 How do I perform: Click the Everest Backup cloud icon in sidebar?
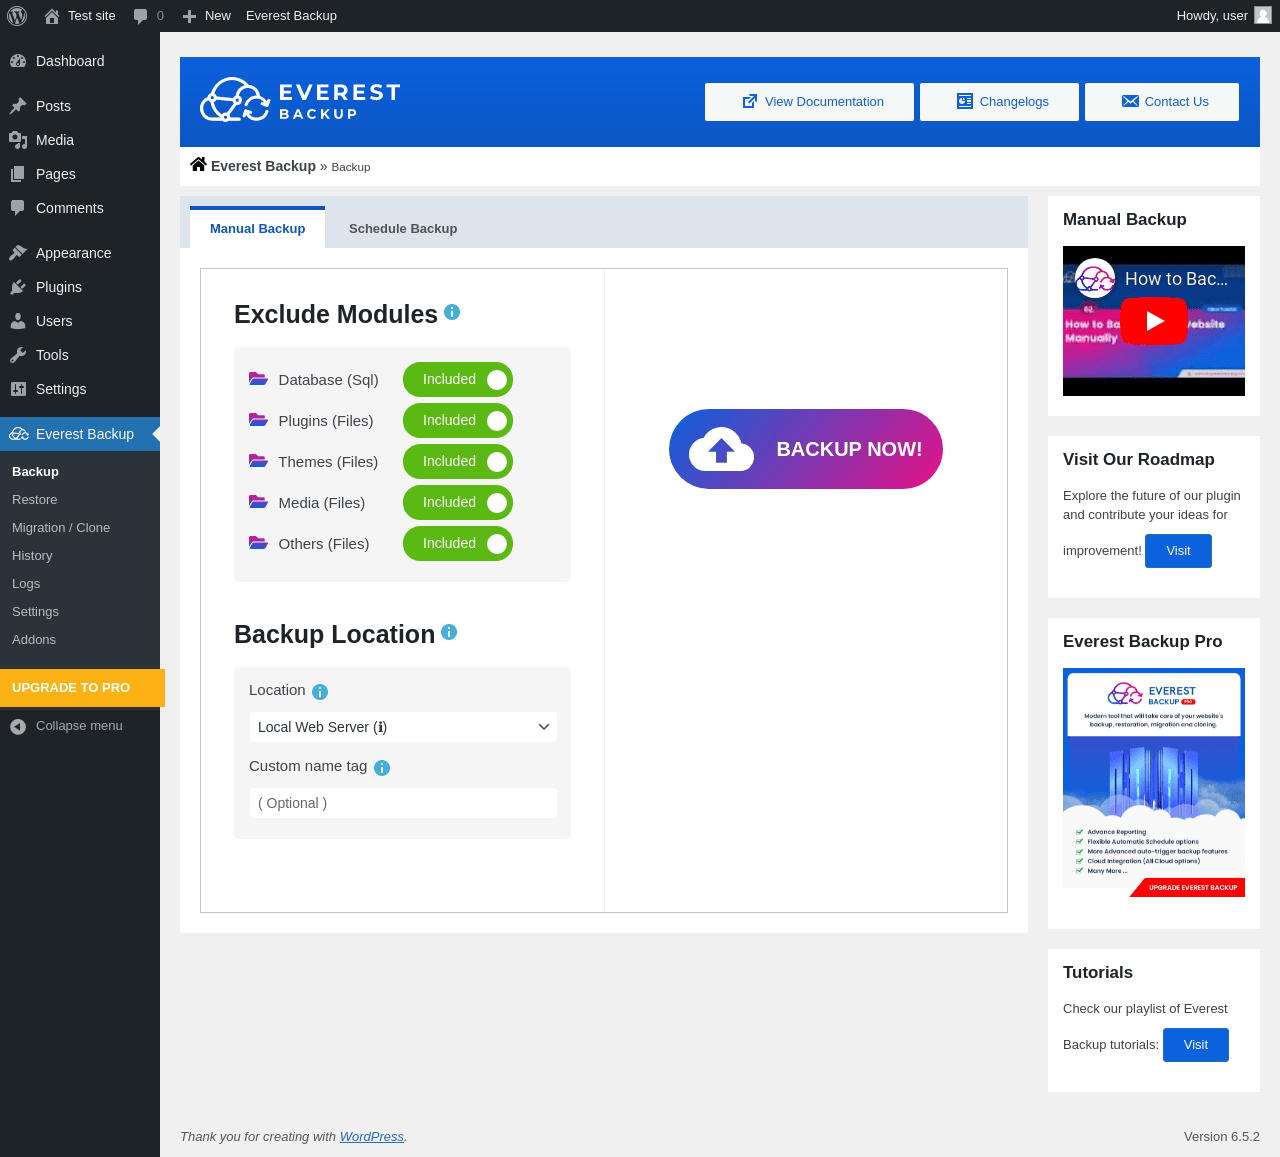coord(18,434)
